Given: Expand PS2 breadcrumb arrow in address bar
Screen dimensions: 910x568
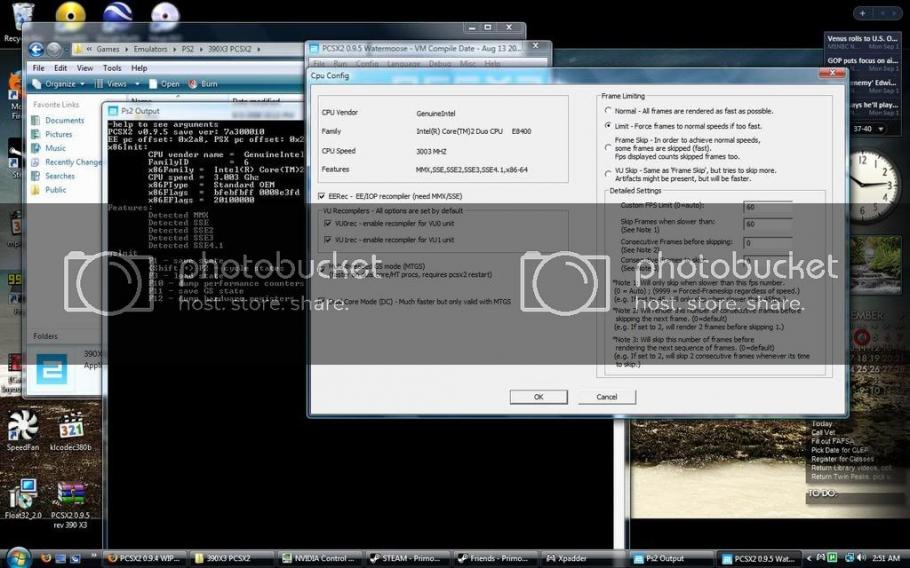Looking at the screenshot, I should click(200, 49).
